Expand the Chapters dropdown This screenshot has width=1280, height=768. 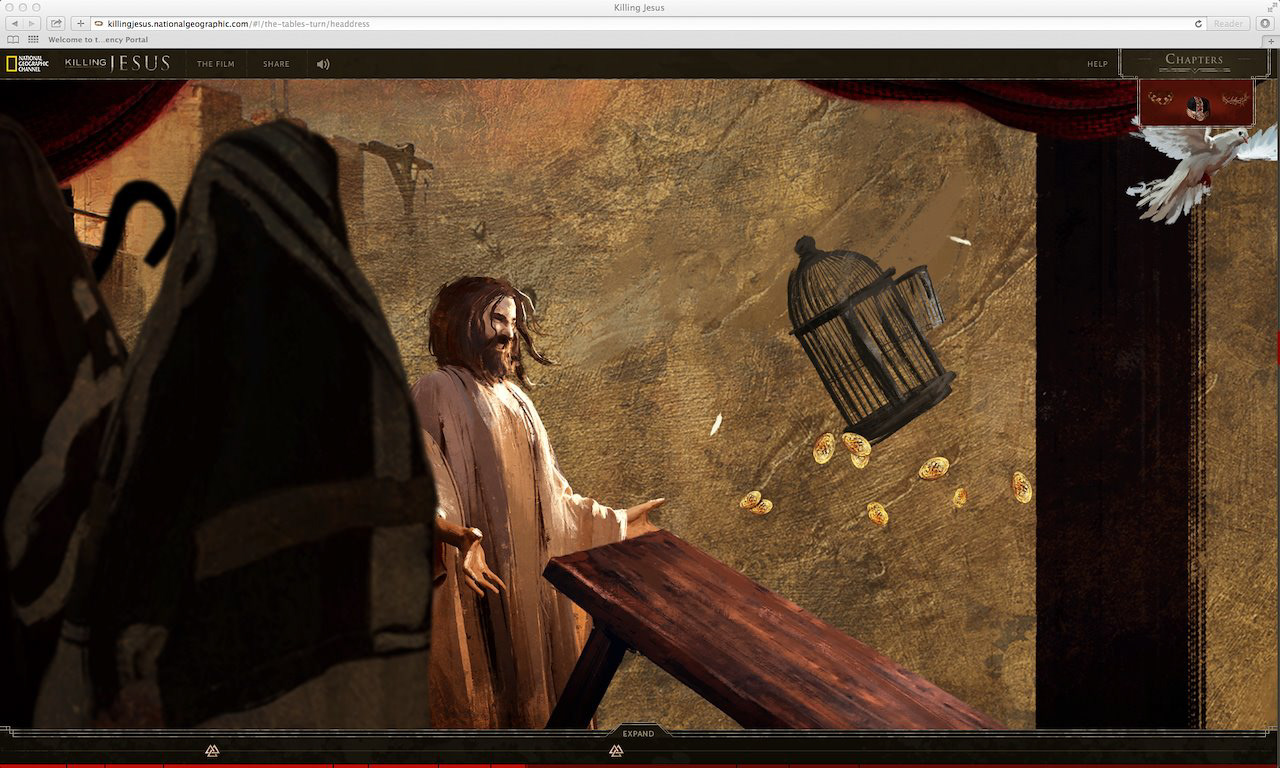(x=1194, y=61)
